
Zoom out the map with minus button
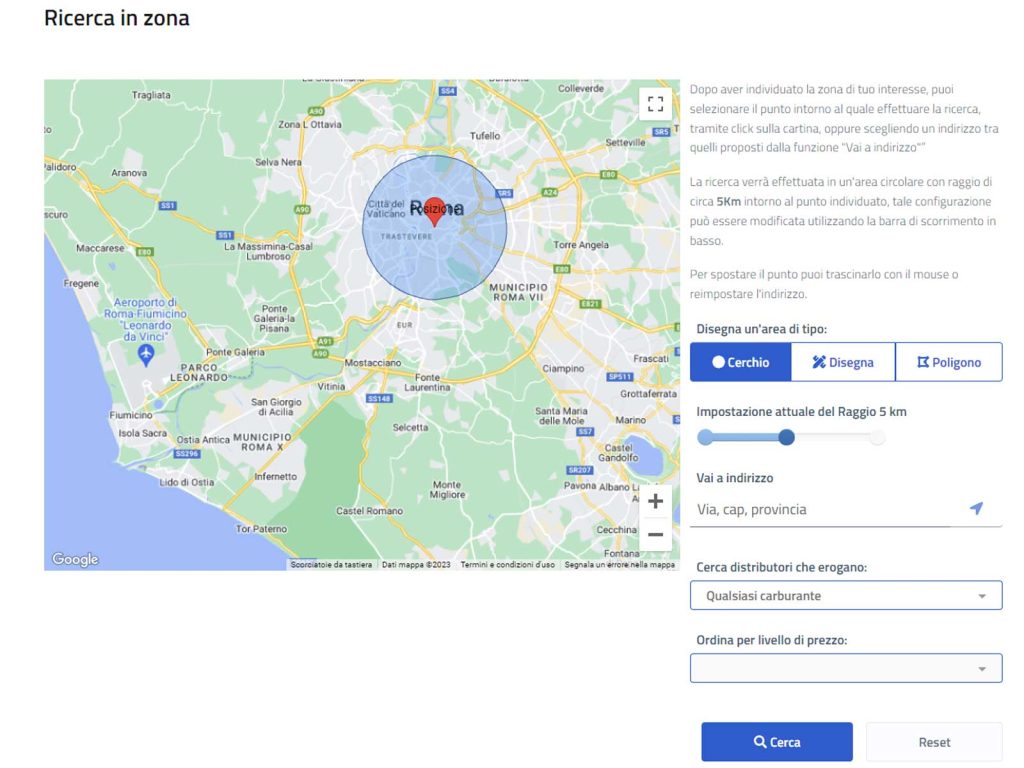(655, 534)
